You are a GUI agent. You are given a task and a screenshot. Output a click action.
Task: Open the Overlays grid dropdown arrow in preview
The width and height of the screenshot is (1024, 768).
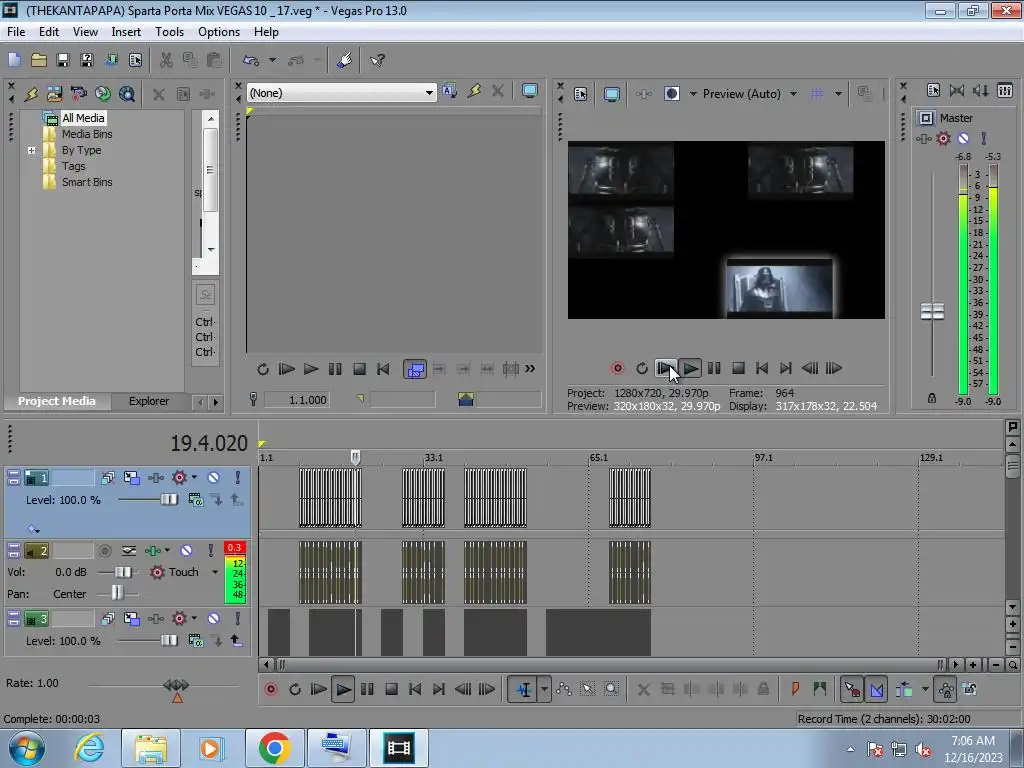838,94
